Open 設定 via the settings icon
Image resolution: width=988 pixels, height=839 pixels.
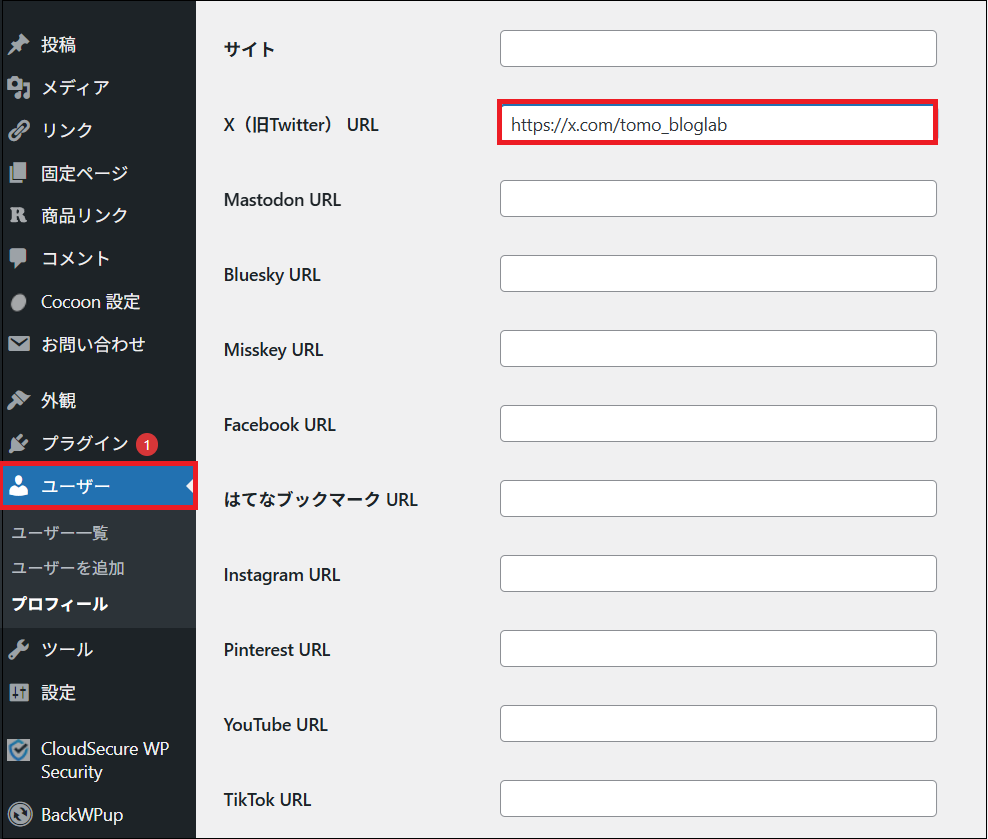coord(18,692)
